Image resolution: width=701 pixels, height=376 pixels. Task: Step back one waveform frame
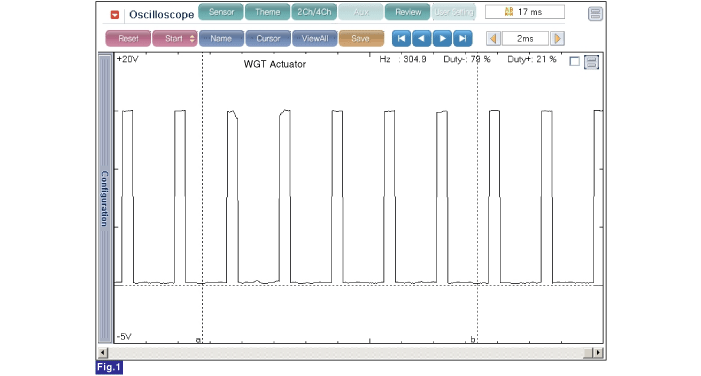422,38
